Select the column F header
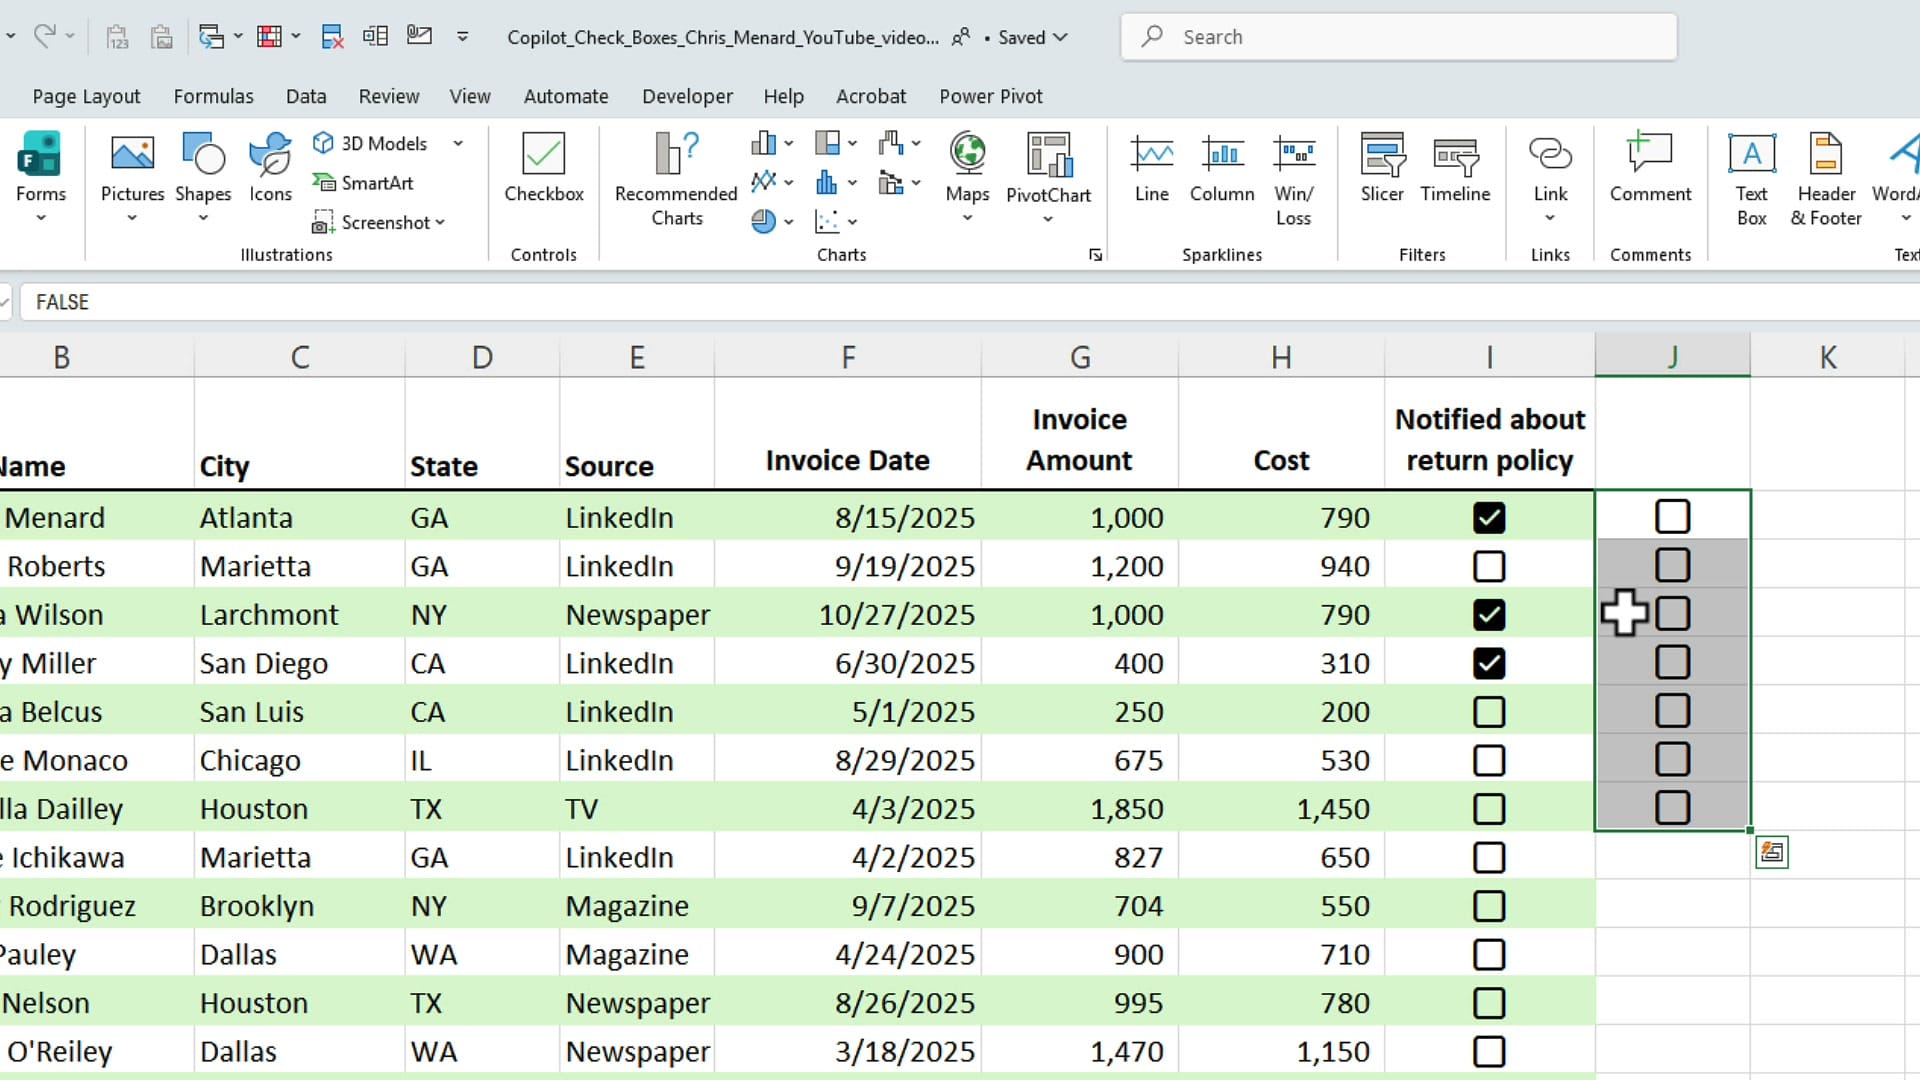Image resolution: width=1920 pixels, height=1080 pixels. (848, 357)
